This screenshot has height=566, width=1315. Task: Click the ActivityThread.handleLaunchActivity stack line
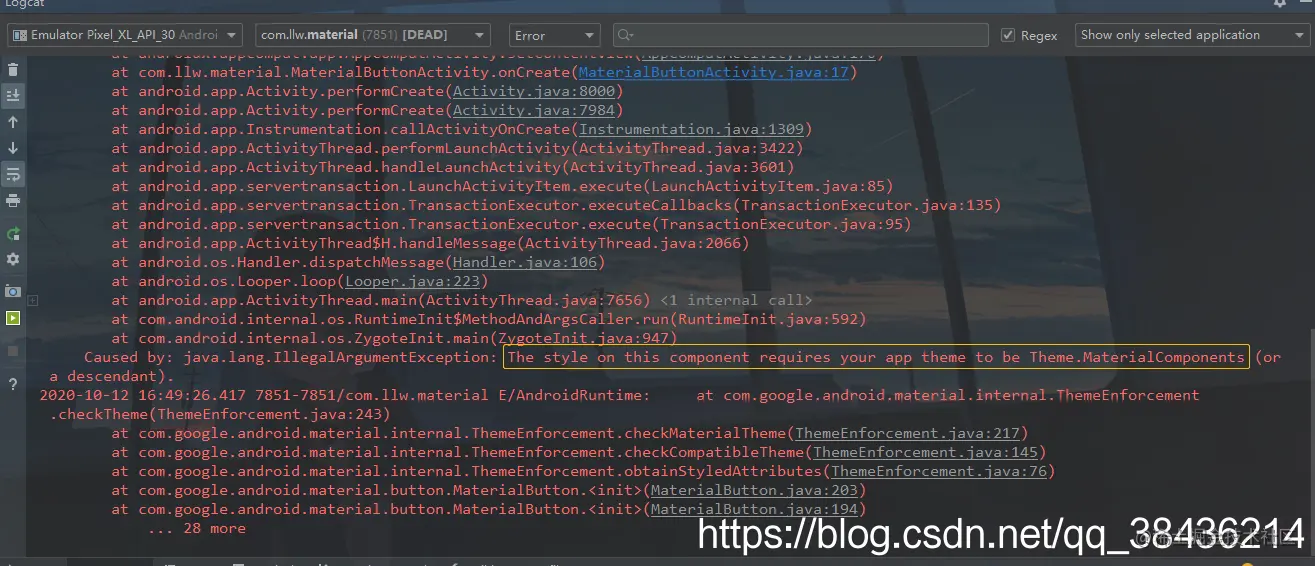point(453,167)
